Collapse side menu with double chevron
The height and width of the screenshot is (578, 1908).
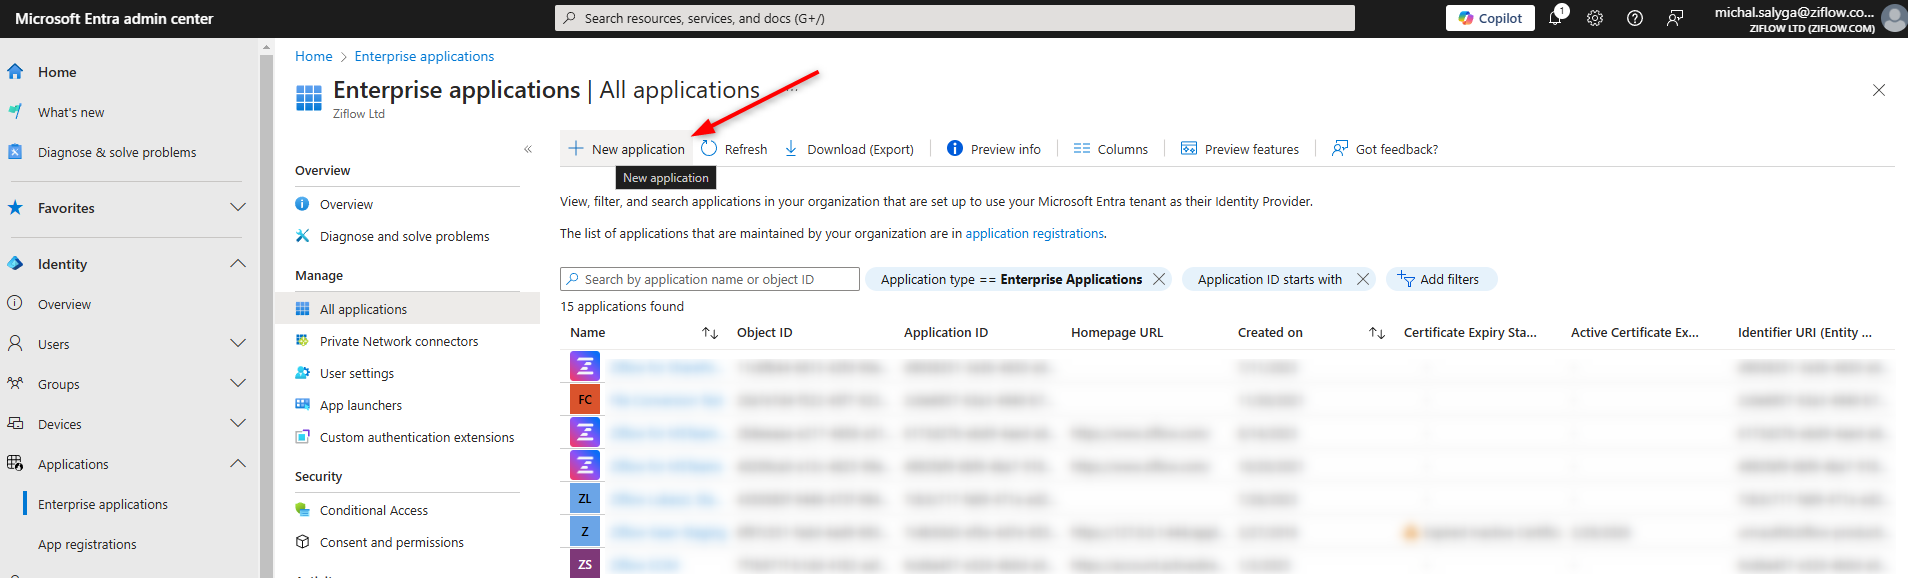(528, 149)
